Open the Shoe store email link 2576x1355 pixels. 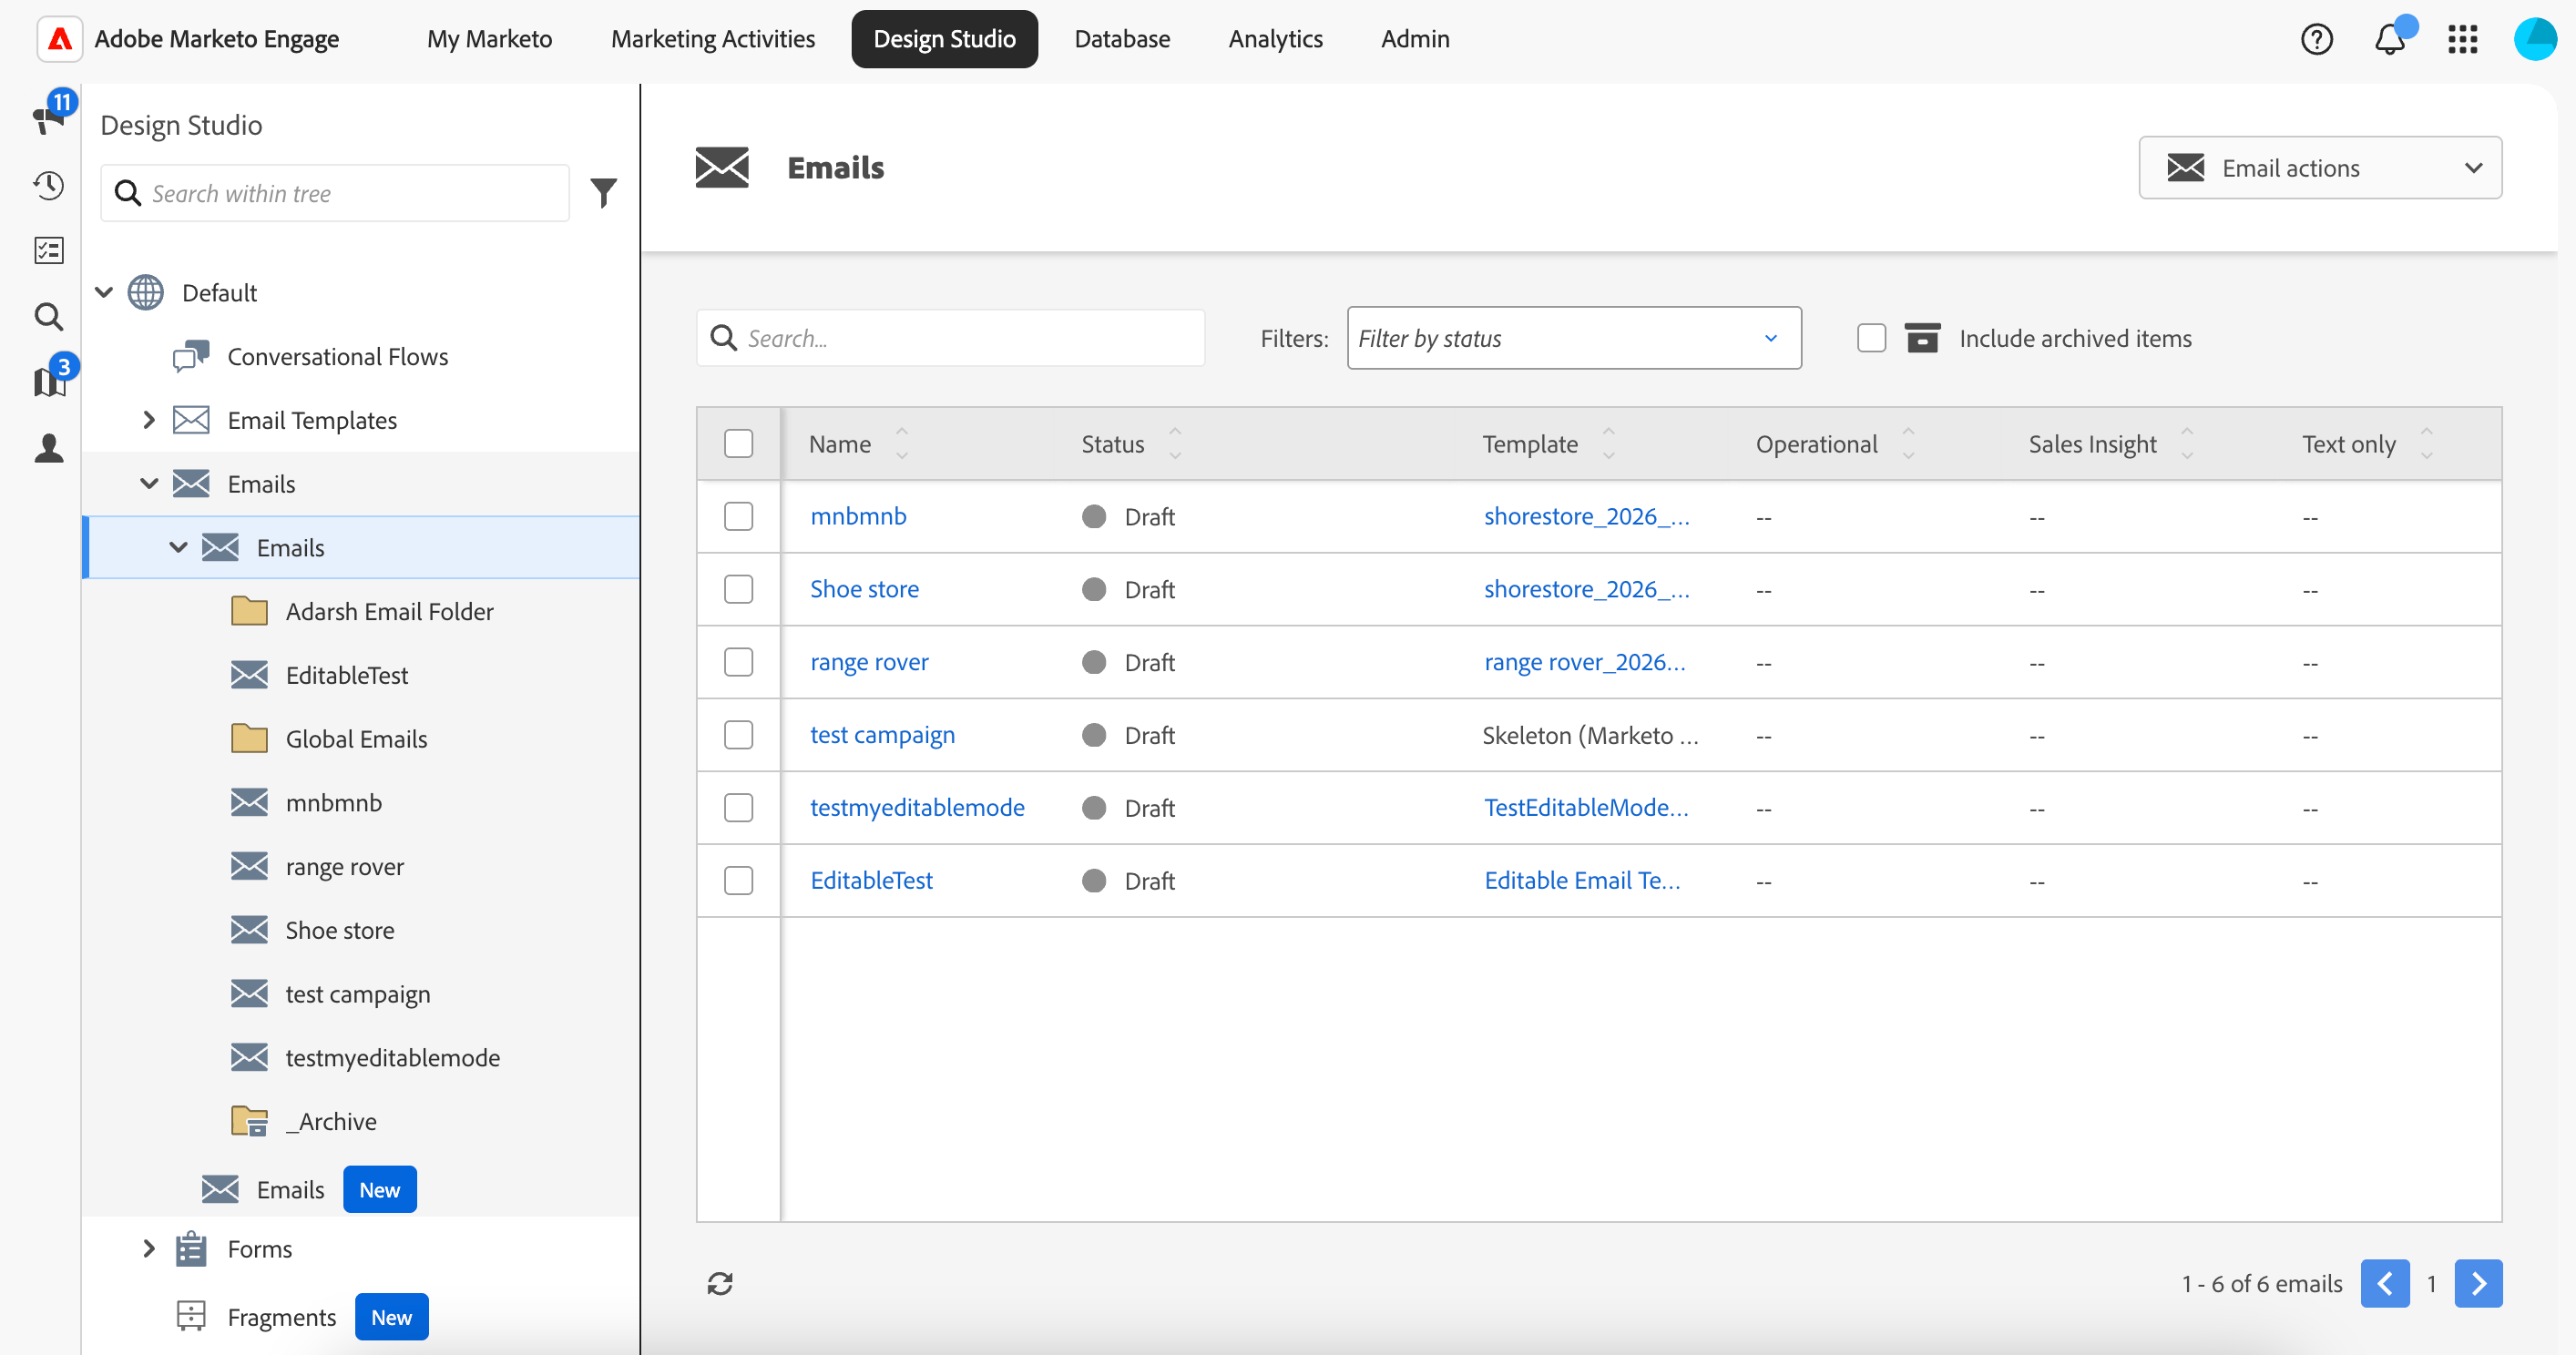(x=864, y=589)
